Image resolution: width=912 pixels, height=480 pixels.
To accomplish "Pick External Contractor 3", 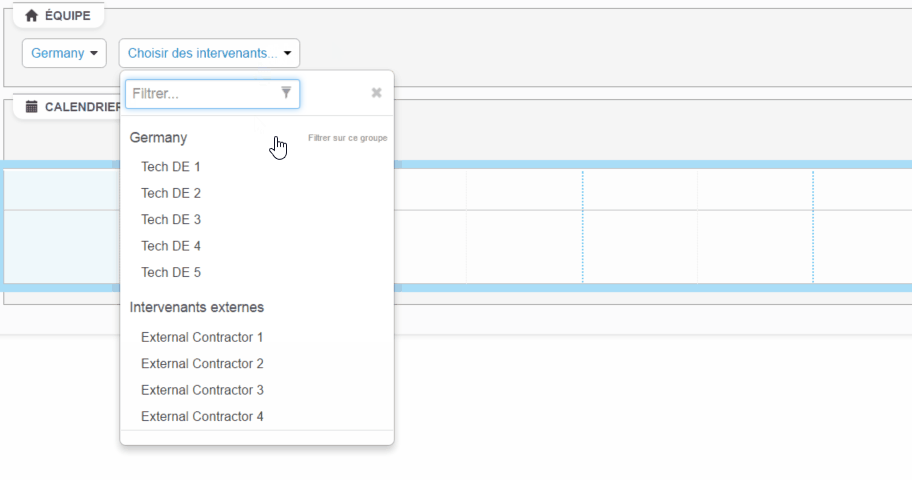I will 202,390.
